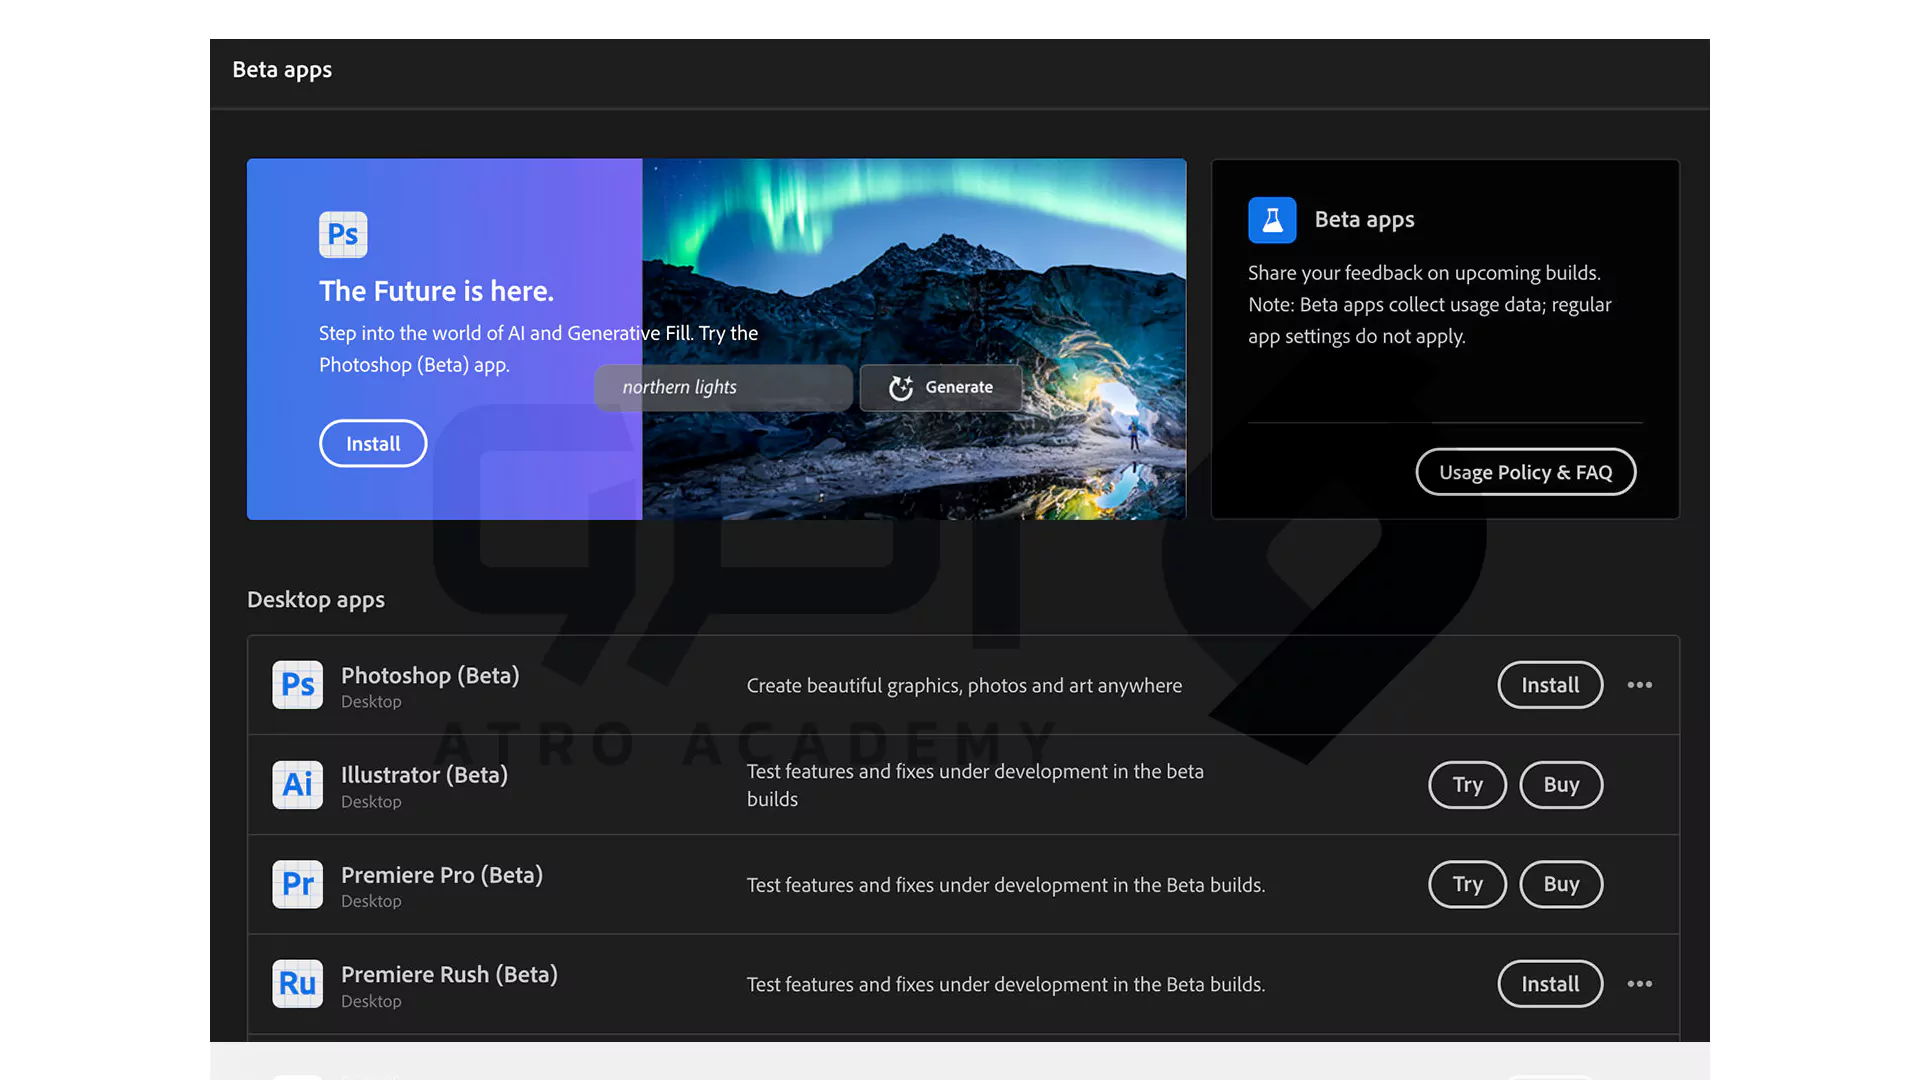Click the Photoshop (Beta) app name
The width and height of the screenshot is (1920, 1080).
pos(430,676)
